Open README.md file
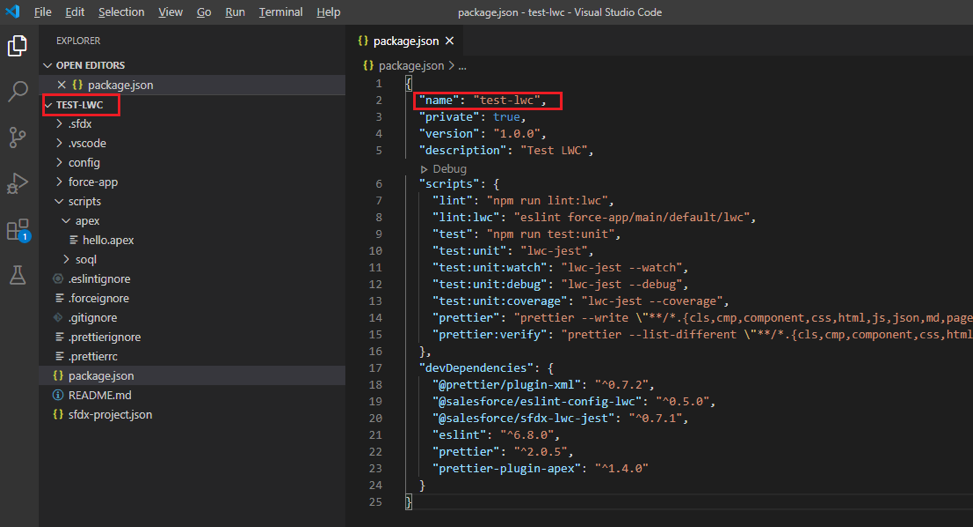Screen dimensions: 973x527 click(99, 395)
